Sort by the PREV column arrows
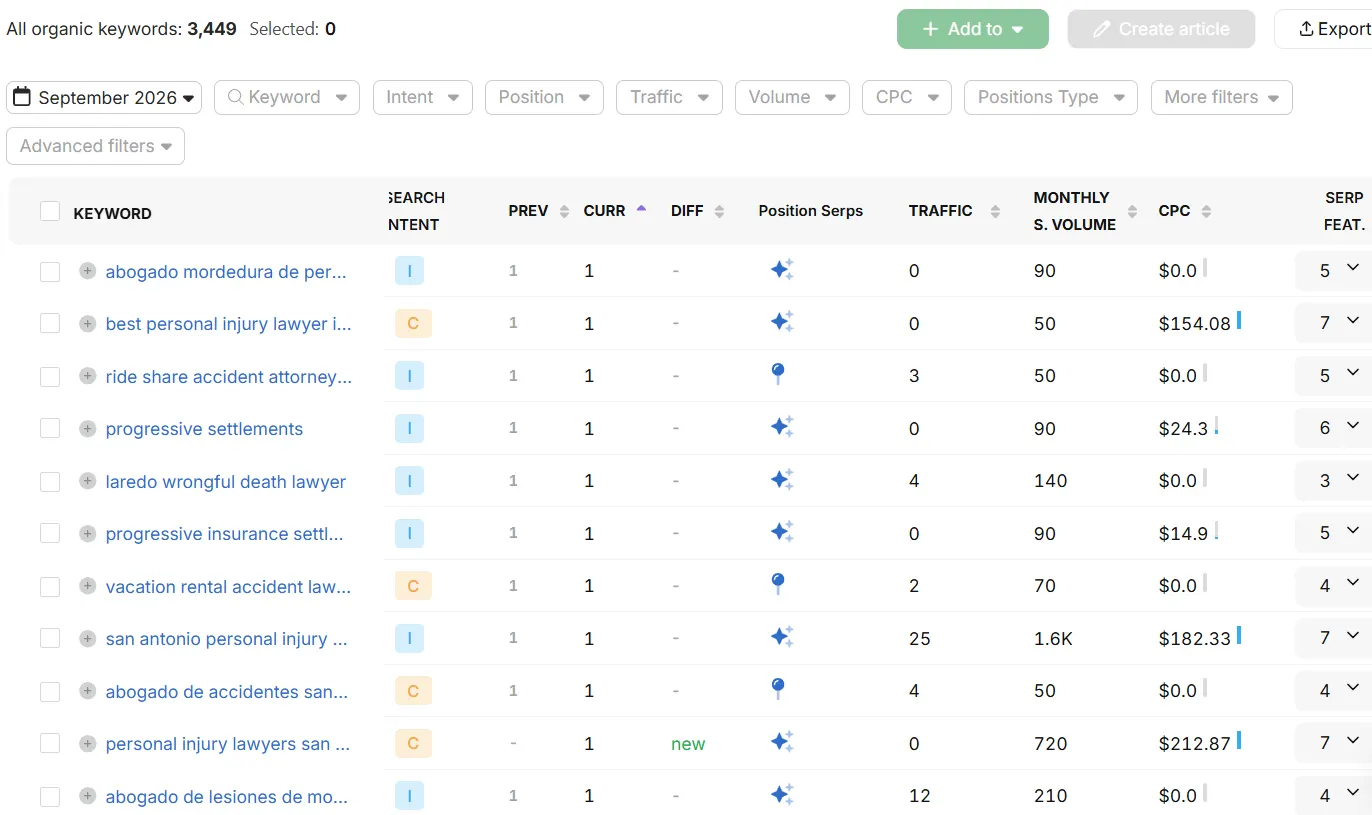 click(564, 211)
